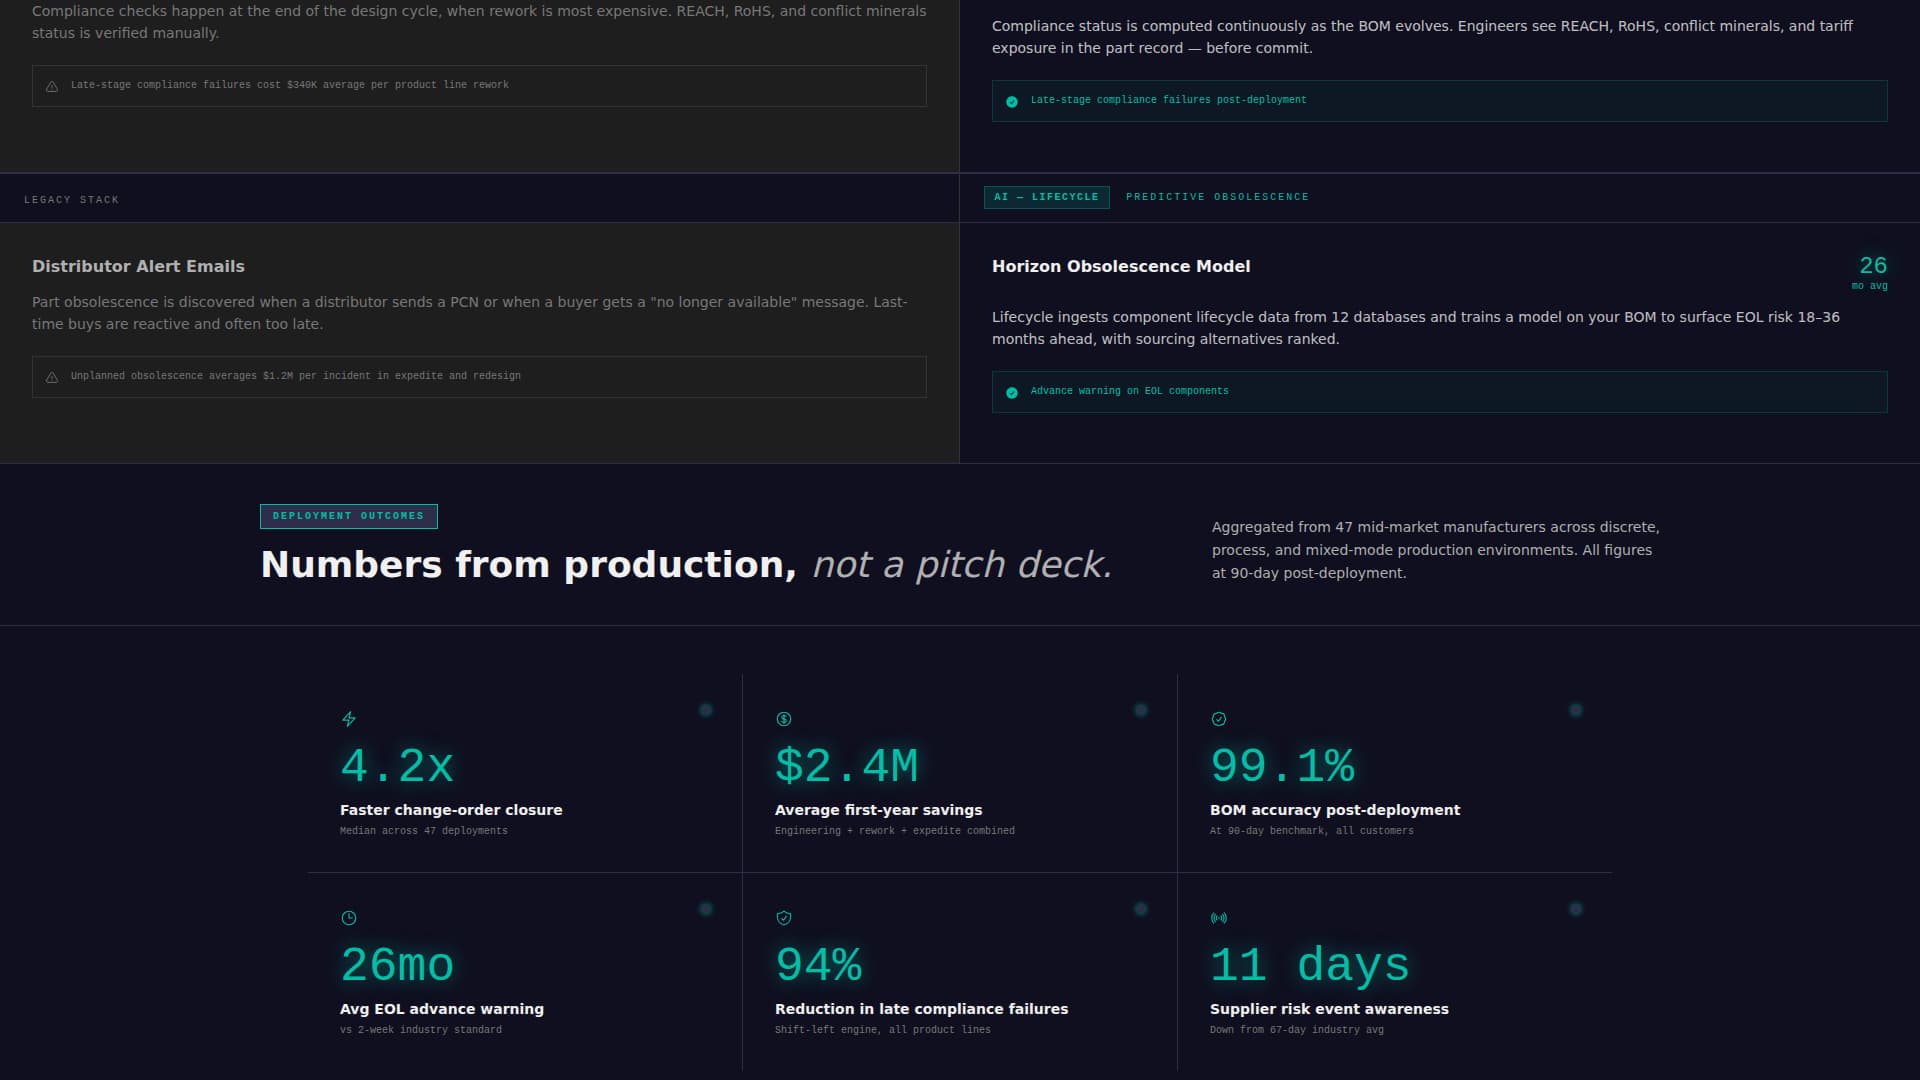
Task: Click the glowing dot in the 94% card
Action: click(x=1141, y=909)
